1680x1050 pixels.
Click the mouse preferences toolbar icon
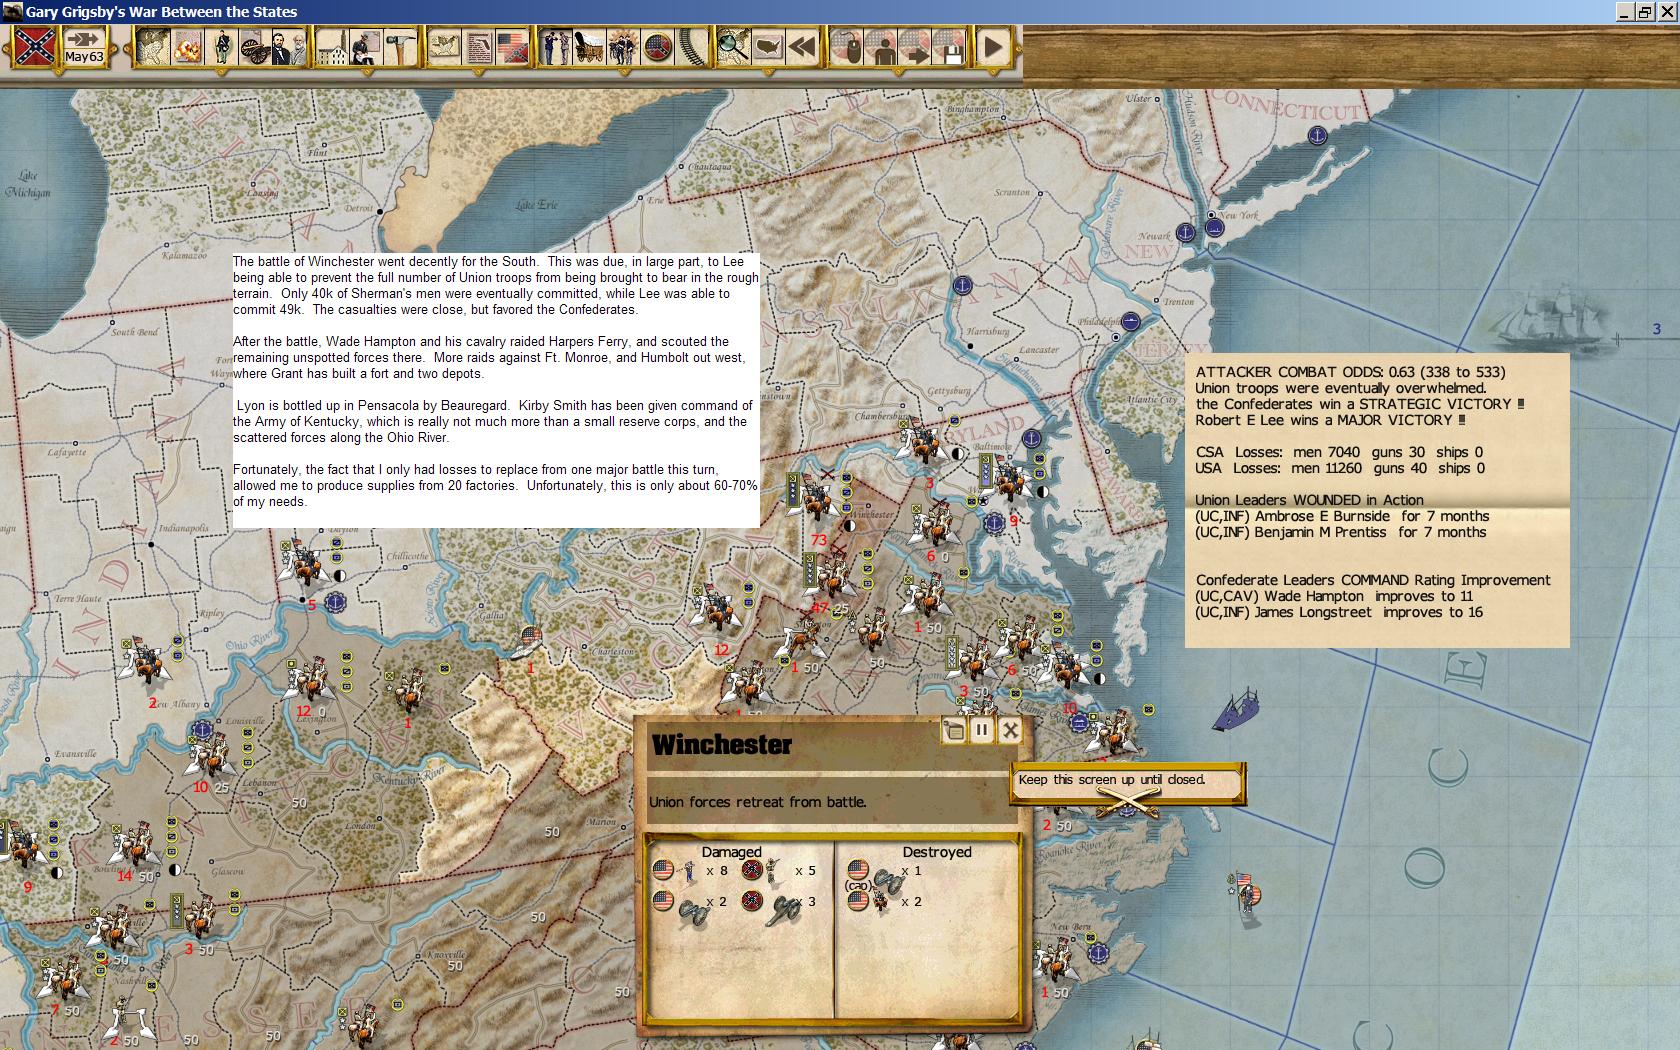click(846, 46)
